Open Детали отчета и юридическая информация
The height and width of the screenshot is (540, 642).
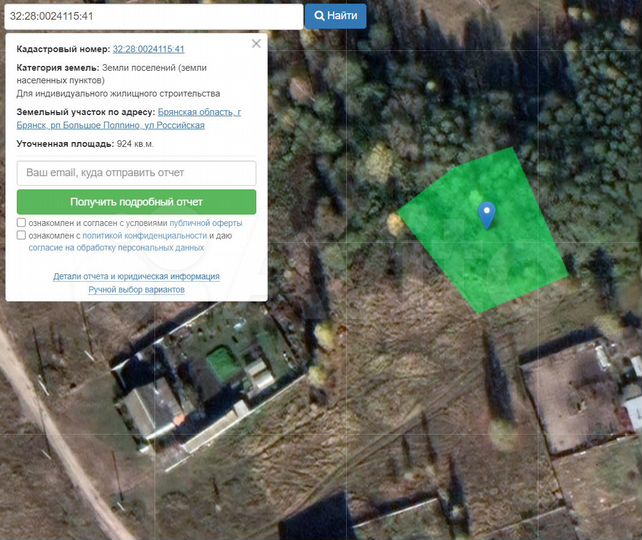(137, 276)
